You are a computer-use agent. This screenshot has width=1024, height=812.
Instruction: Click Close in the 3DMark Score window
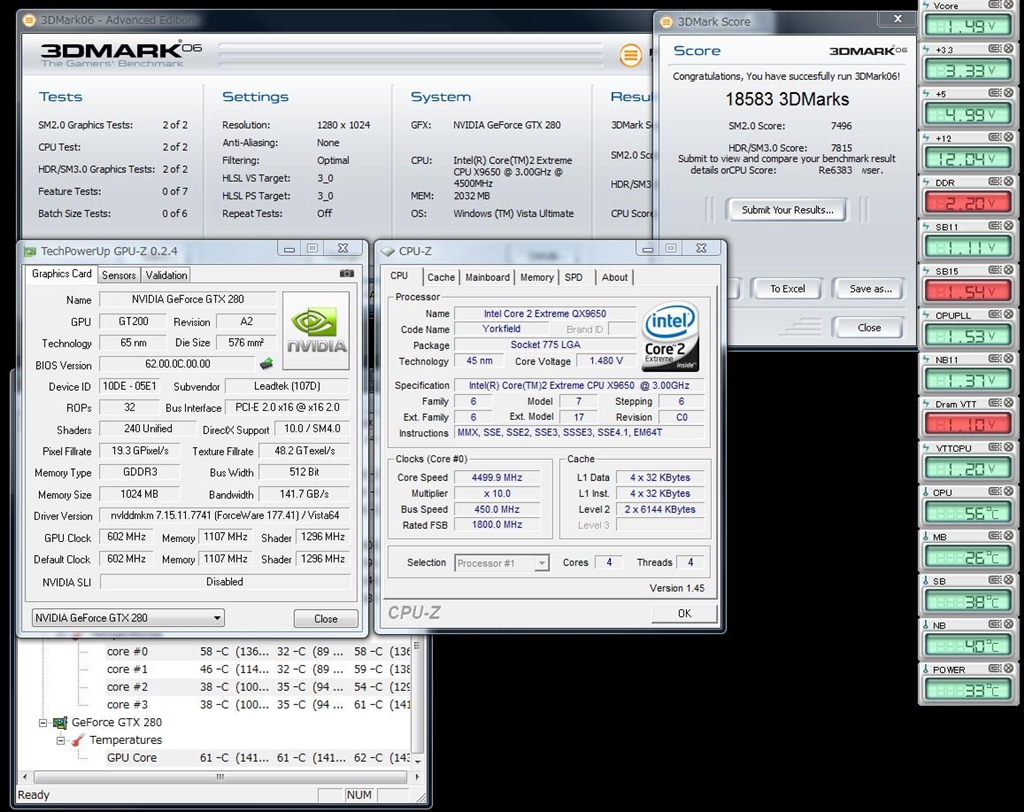tap(869, 327)
